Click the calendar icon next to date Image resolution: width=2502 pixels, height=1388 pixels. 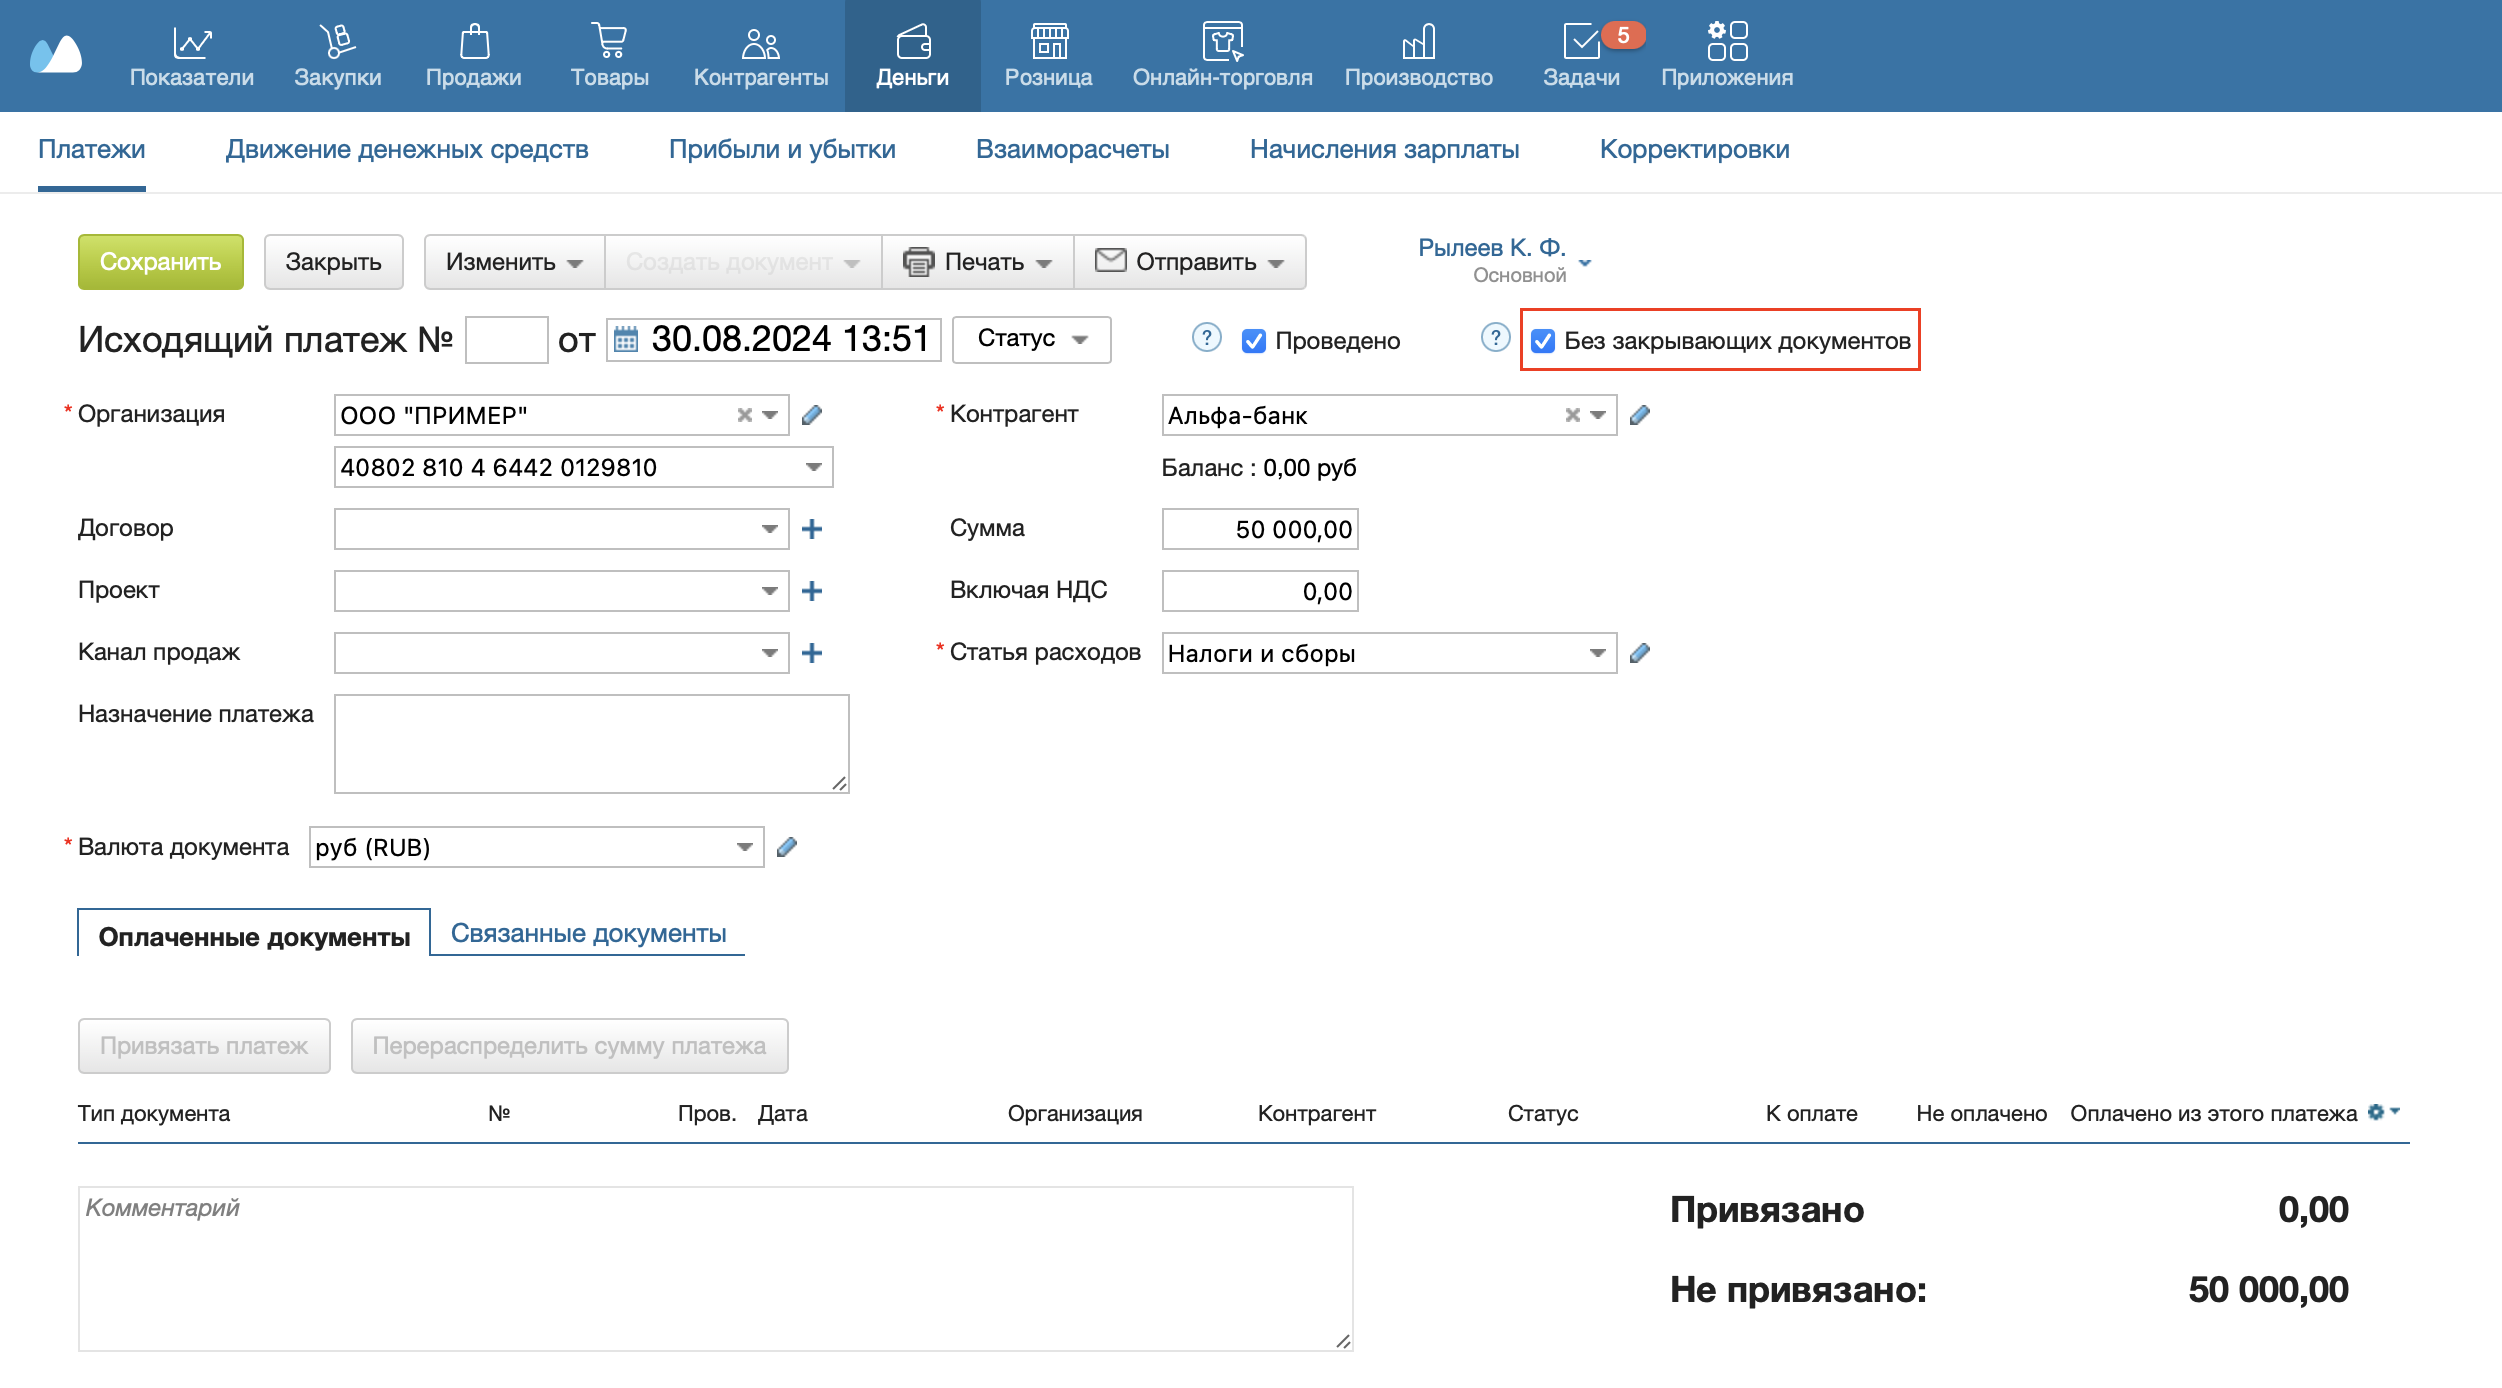(626, 339)
